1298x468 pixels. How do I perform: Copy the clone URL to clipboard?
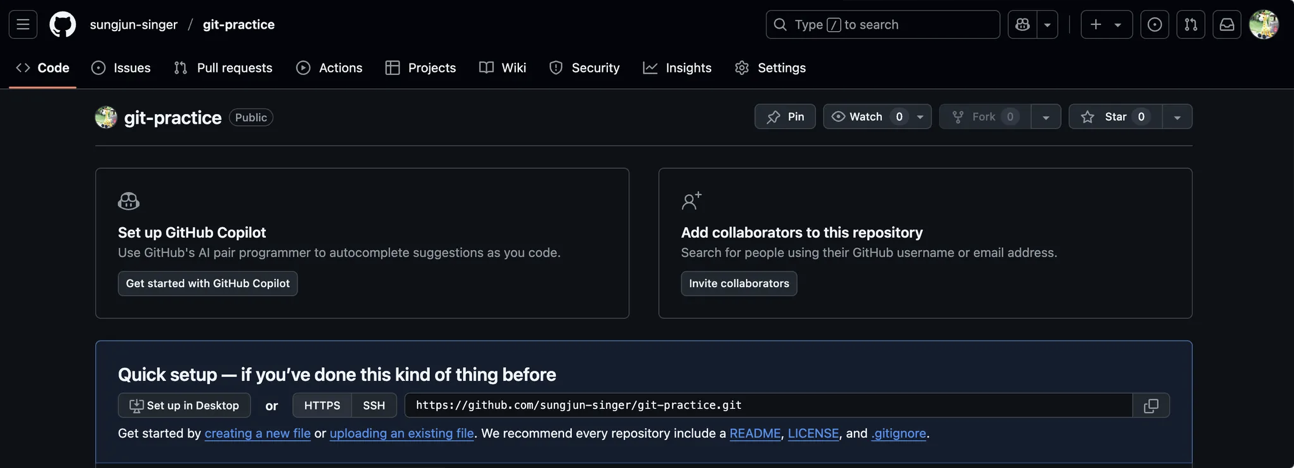click(1151, 405)
